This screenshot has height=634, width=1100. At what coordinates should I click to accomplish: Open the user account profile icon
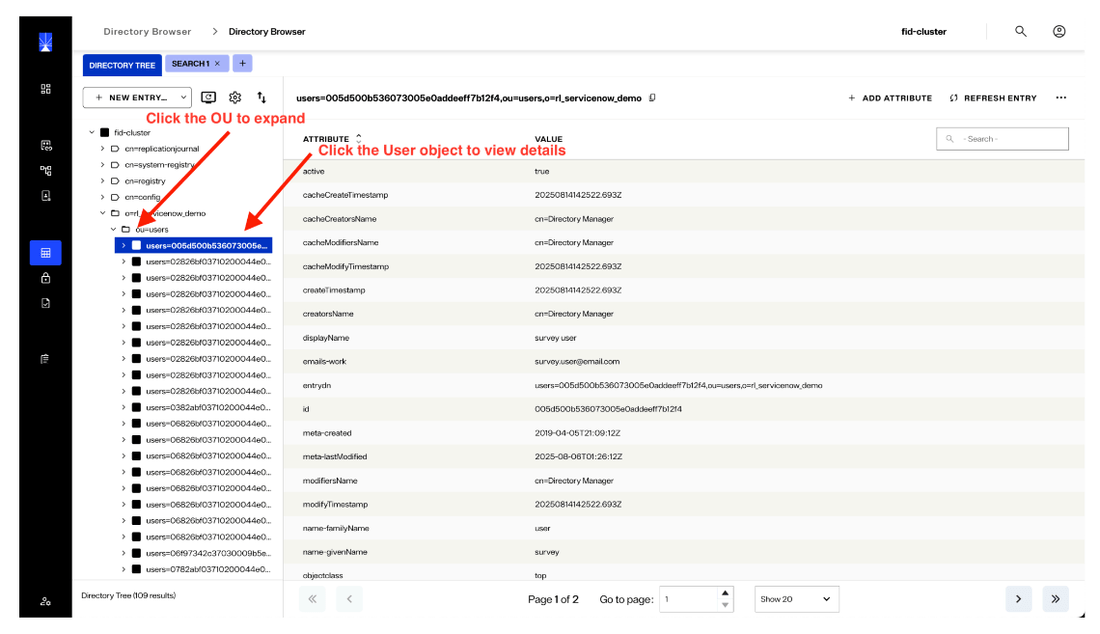click(x=1059, y=32)
